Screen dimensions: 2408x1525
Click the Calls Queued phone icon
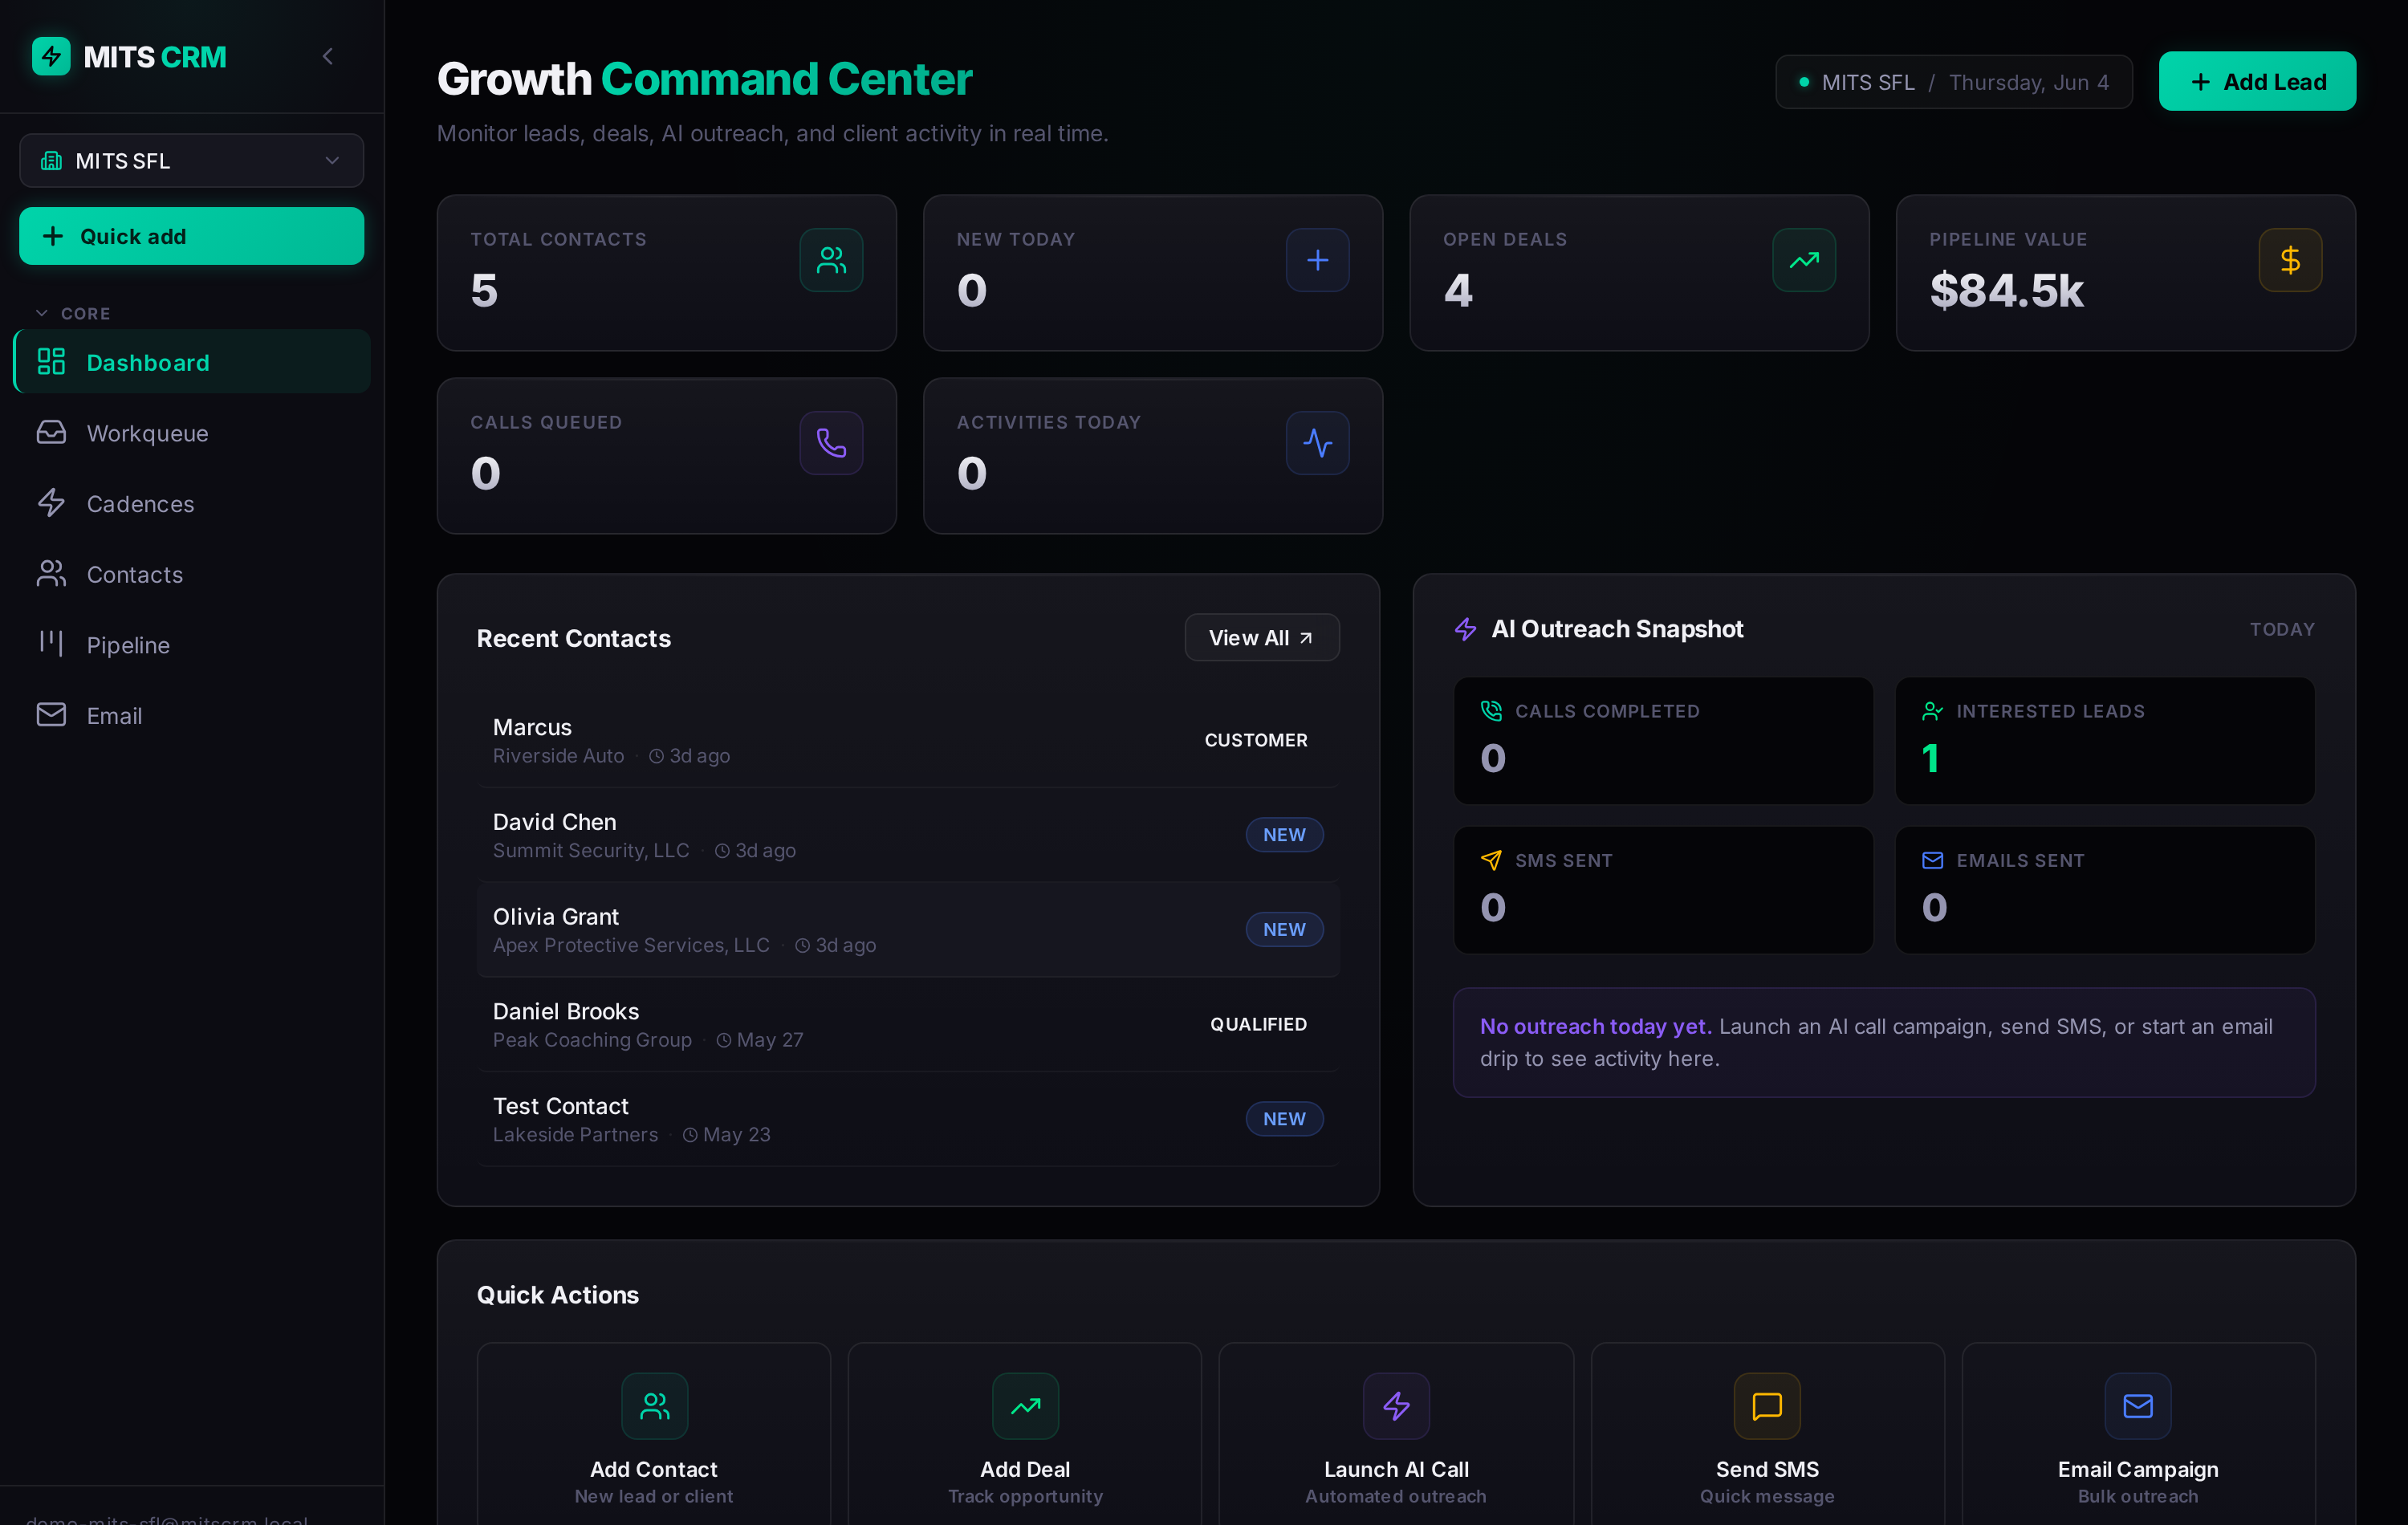click(x=831, y=443)
